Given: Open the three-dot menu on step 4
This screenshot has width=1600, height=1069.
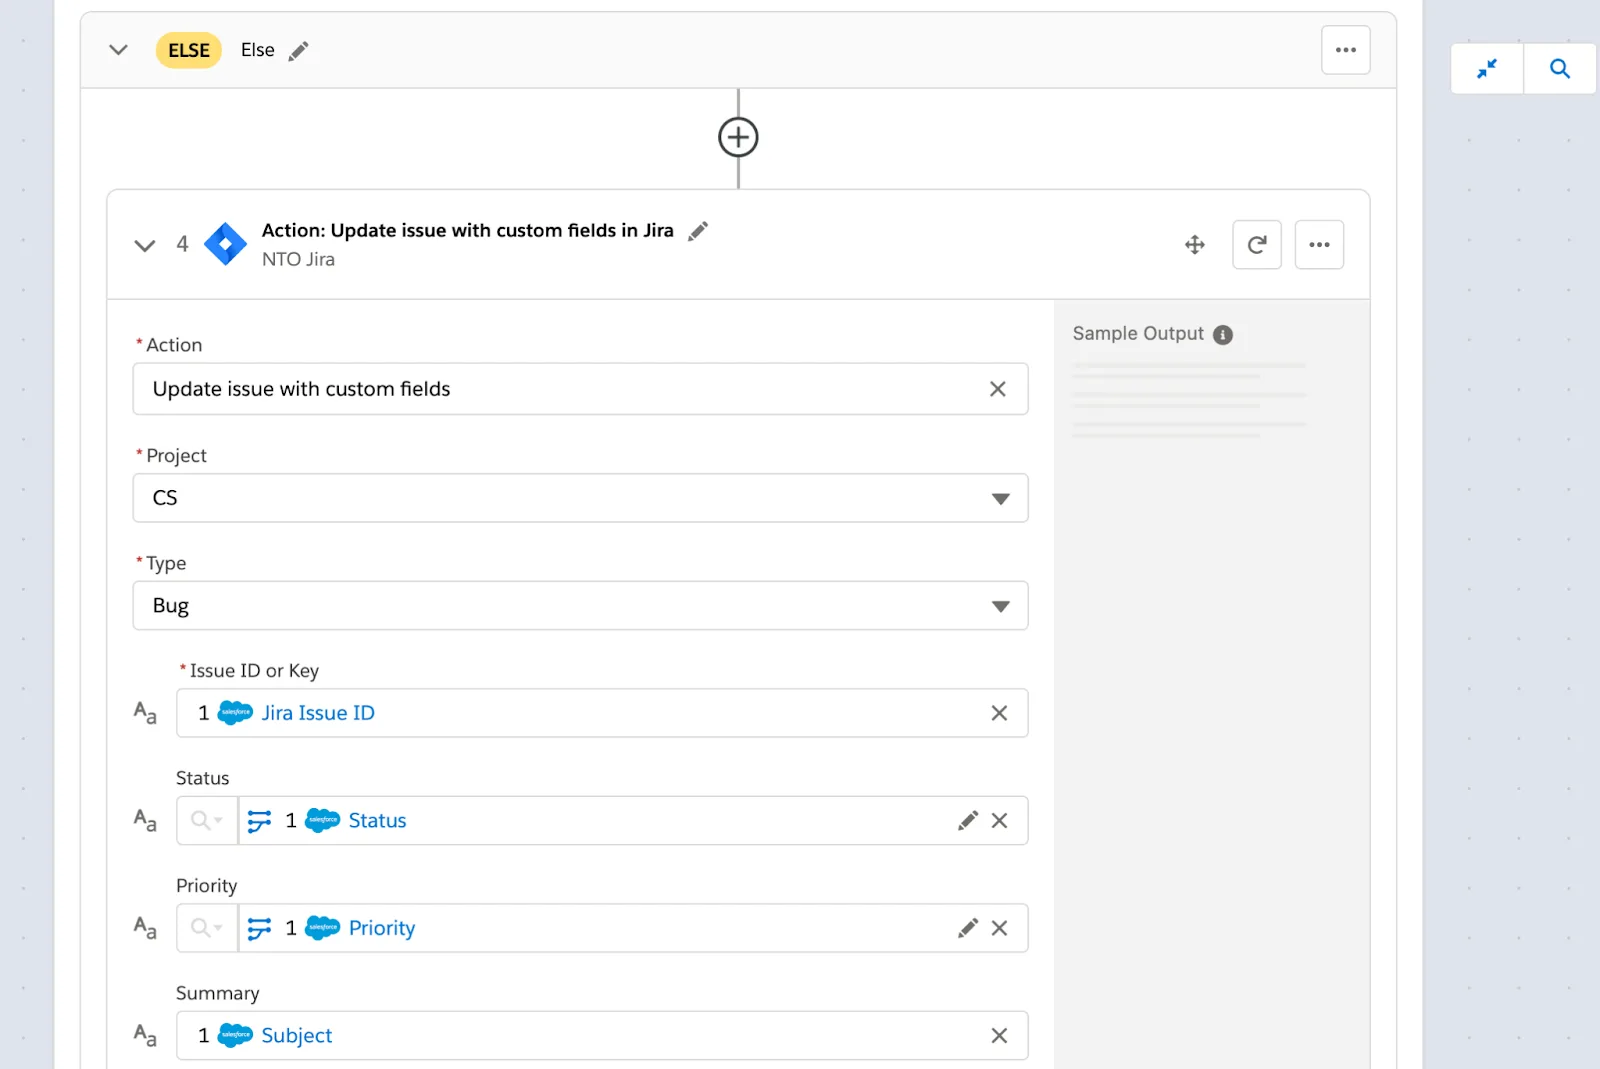Looking at the screenshot, I should [1319, 244].
